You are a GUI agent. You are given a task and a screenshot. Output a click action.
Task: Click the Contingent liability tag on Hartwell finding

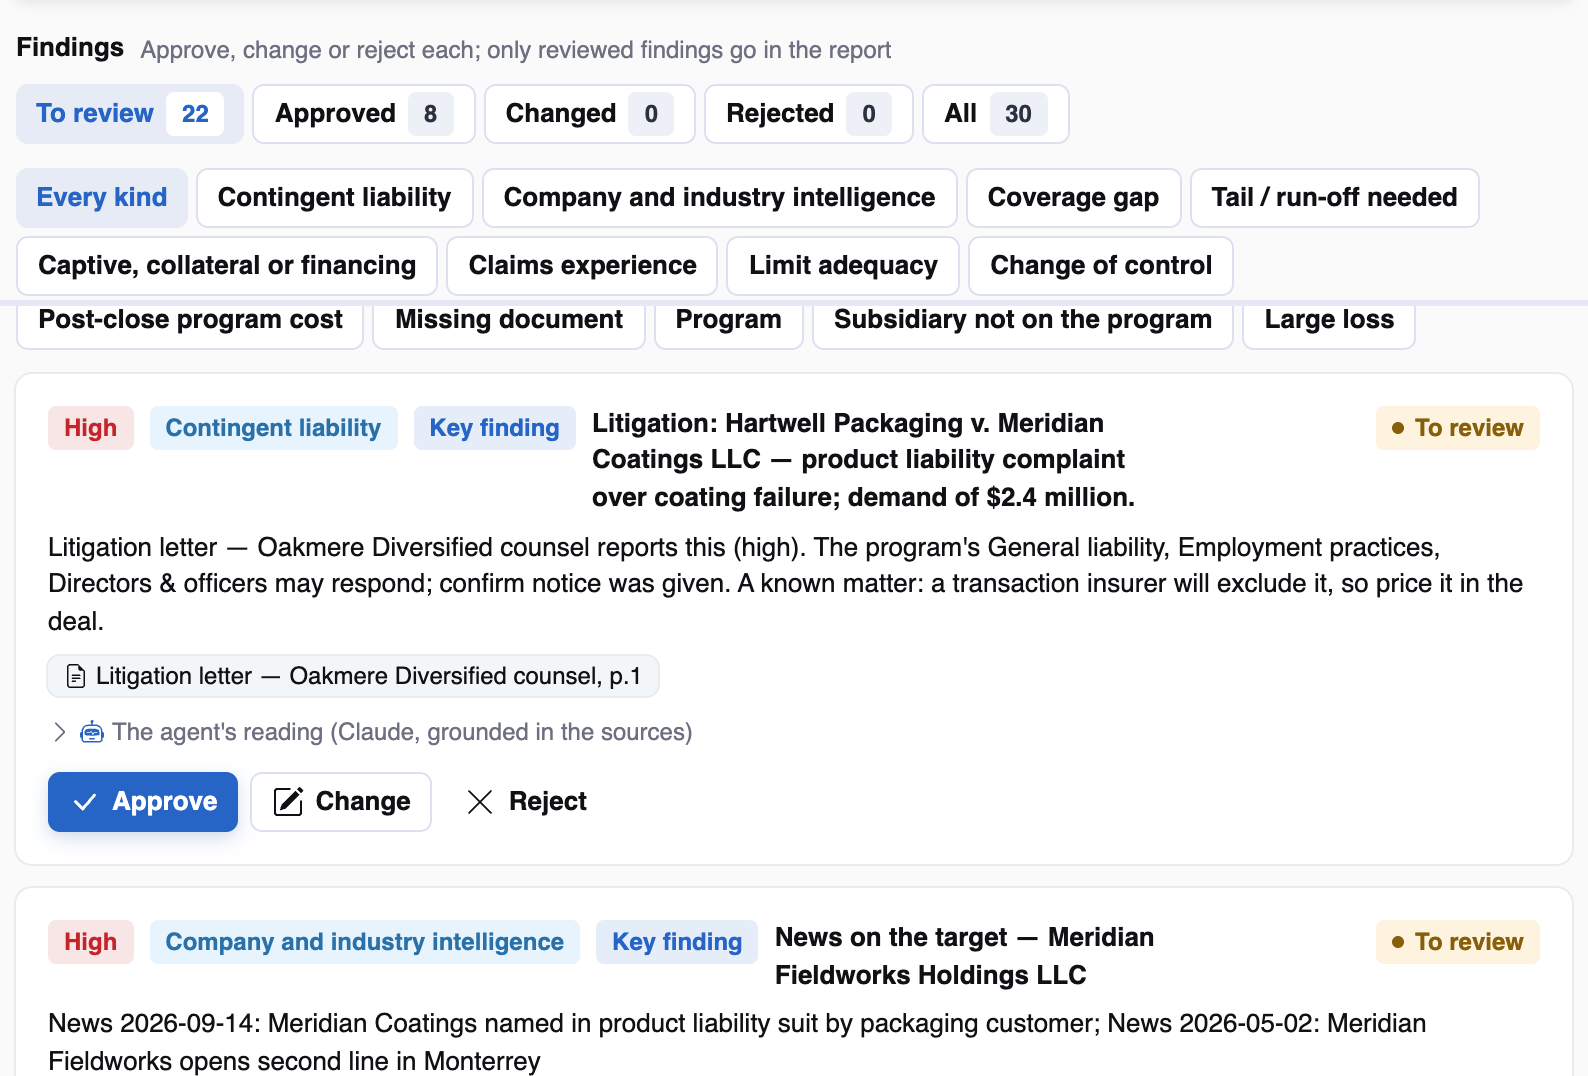coord(274,428)
